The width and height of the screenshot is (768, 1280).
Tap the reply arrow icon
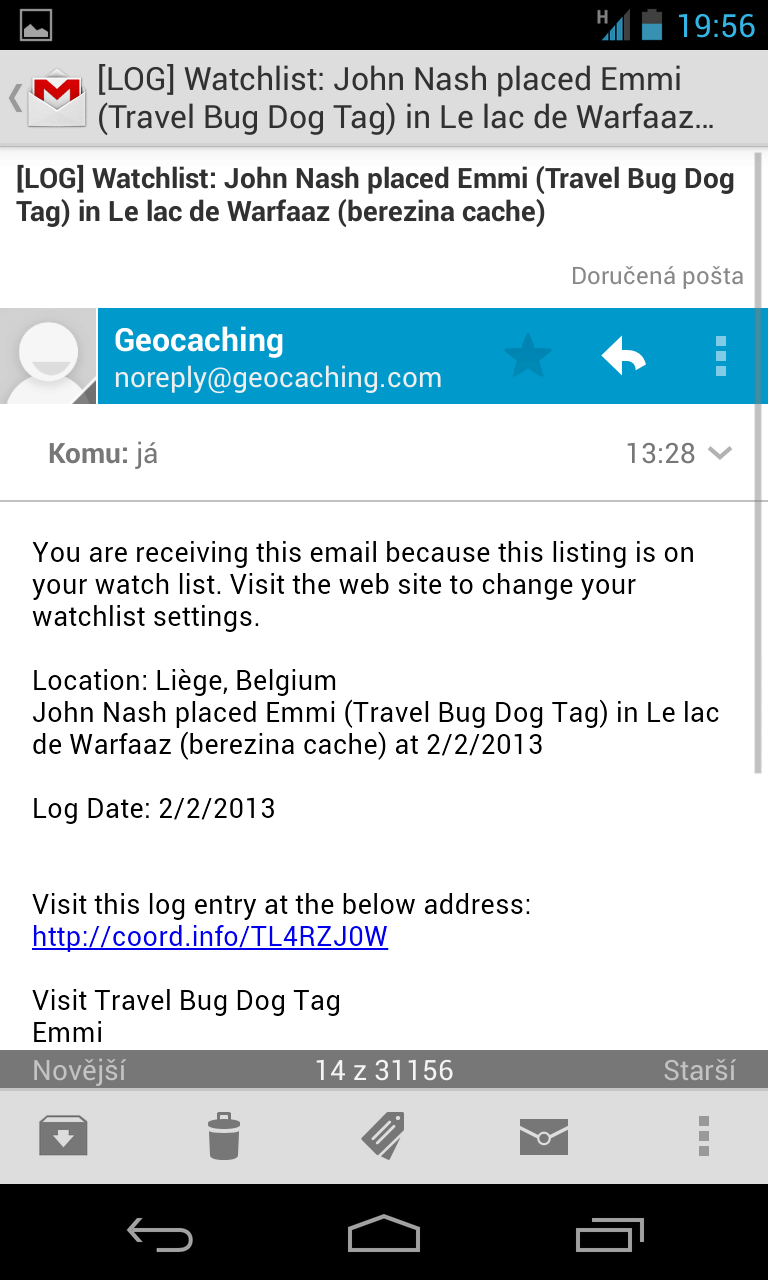pos(623,356)
